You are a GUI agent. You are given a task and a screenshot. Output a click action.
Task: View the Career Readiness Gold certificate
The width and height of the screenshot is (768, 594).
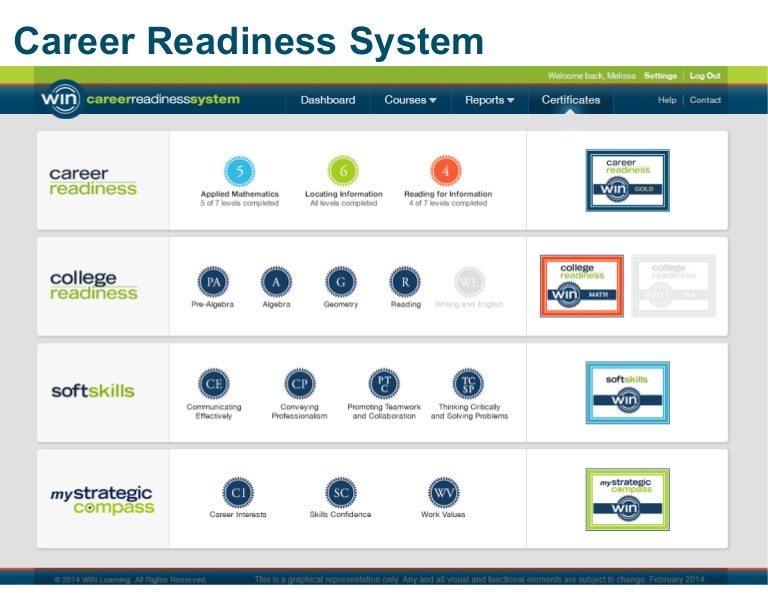click(x=627, y=180)
